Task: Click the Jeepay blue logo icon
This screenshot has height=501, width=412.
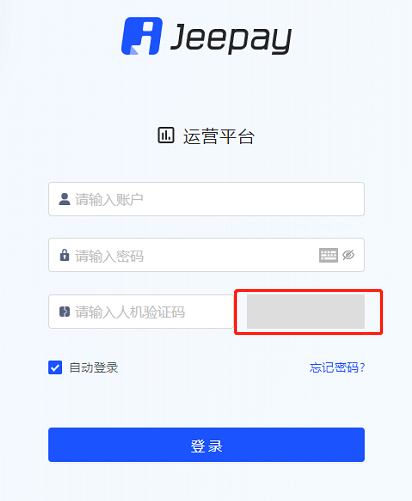Action: [x=142, y=36]
